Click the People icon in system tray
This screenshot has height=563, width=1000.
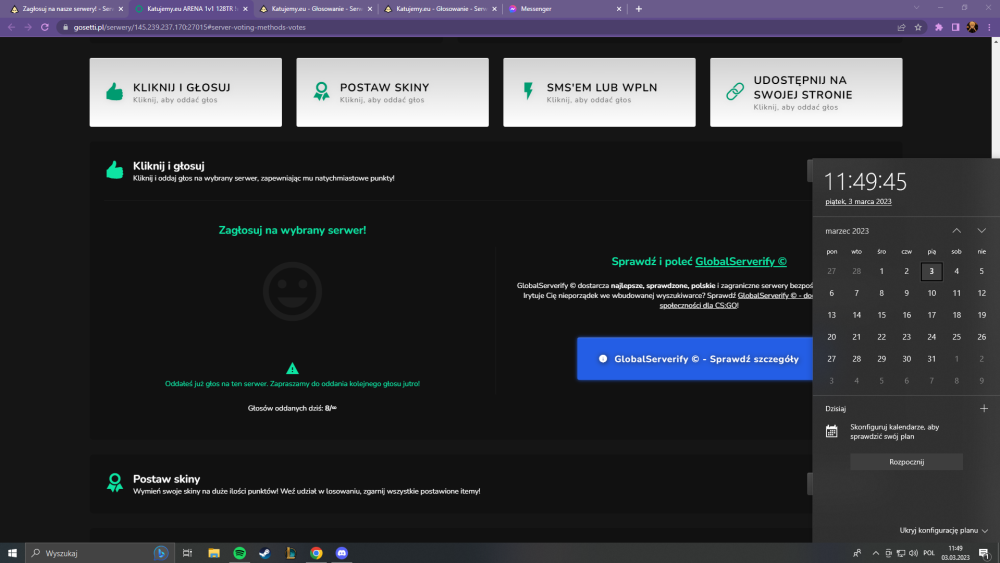[857, 553]
